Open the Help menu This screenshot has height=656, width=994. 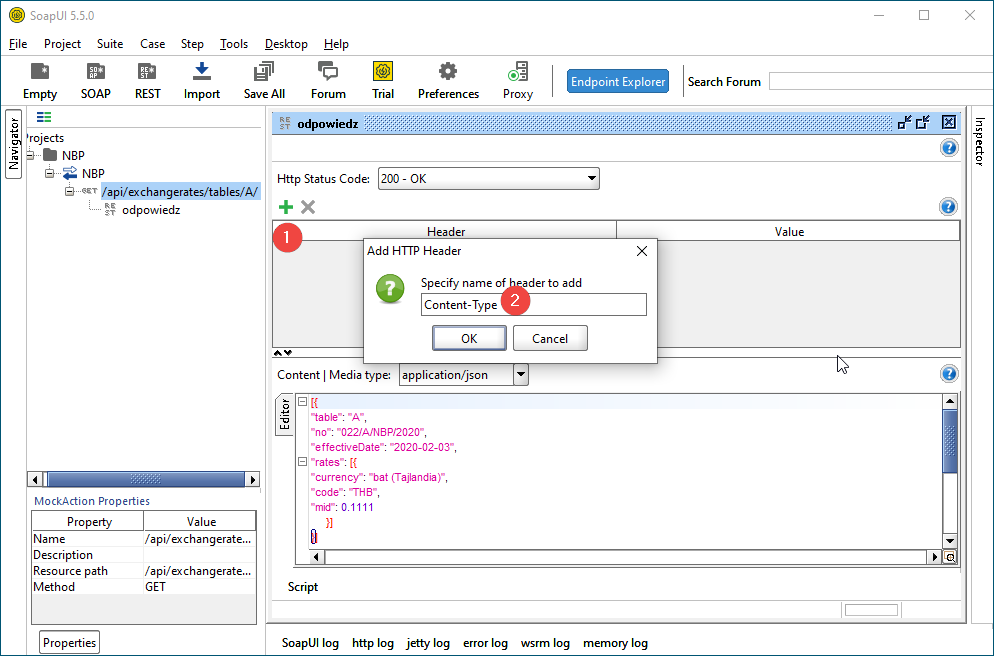tap(336, 44)
